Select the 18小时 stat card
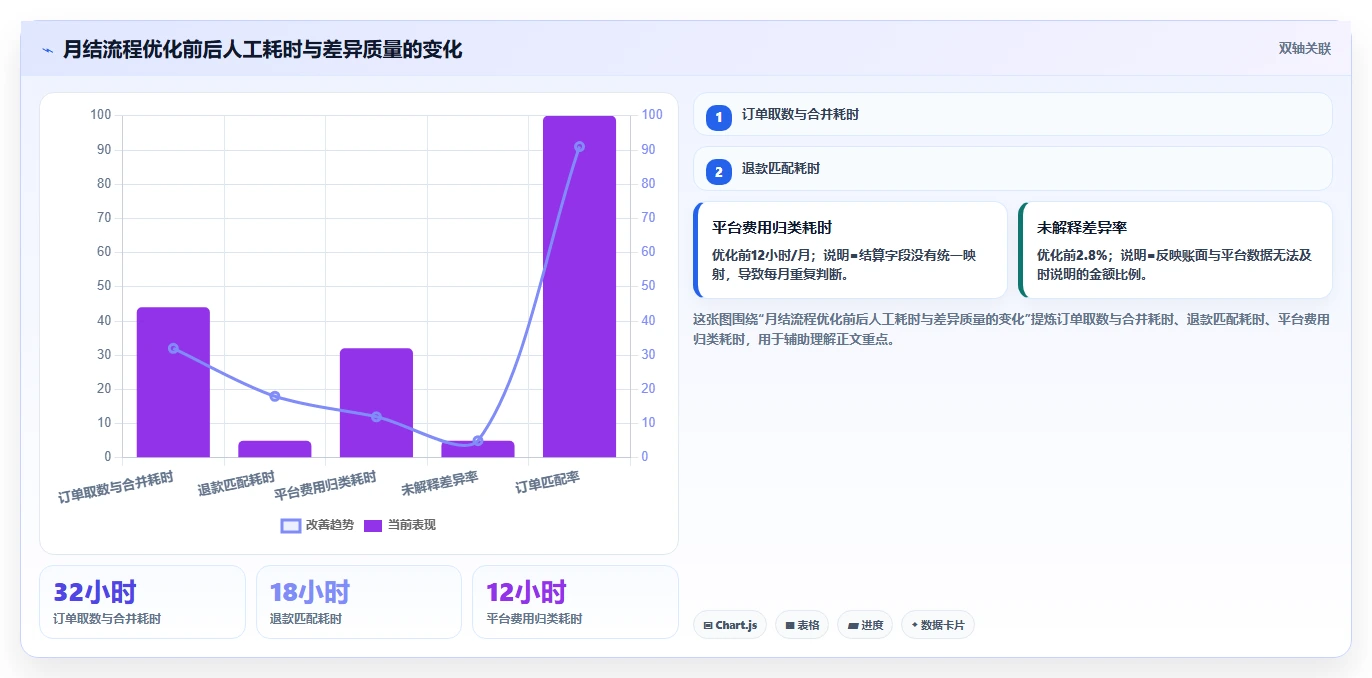 tap(359, 602)
